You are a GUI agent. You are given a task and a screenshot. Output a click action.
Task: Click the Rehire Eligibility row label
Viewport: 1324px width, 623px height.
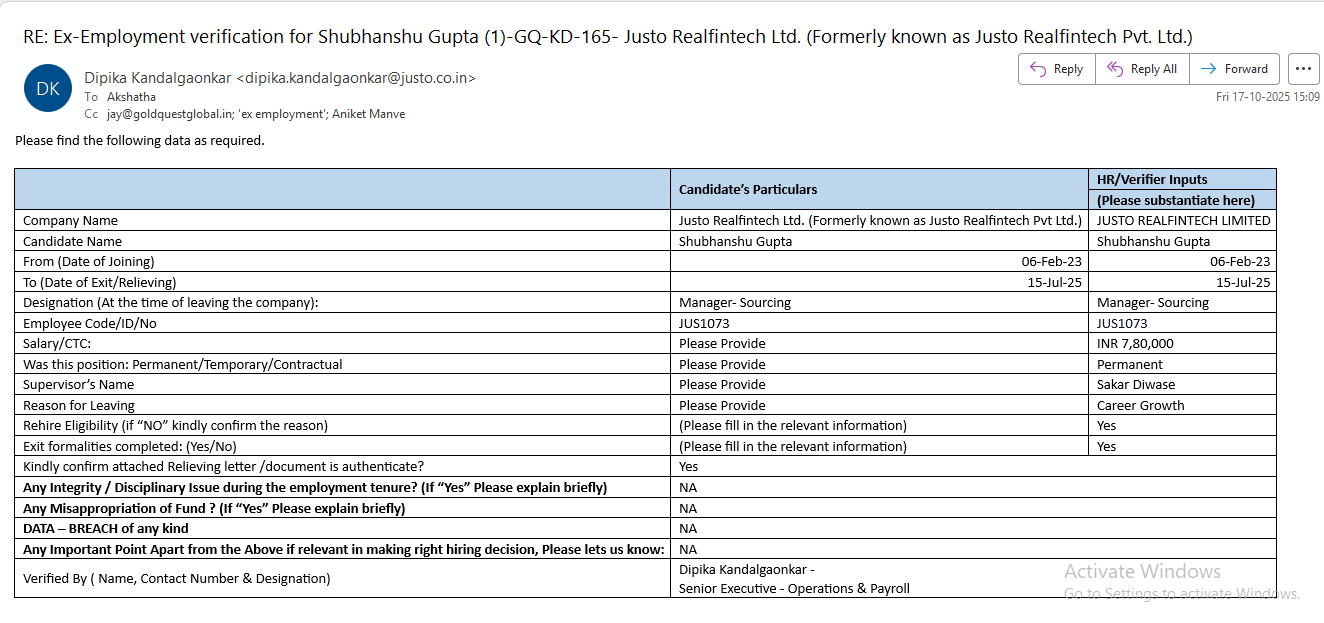175,425
